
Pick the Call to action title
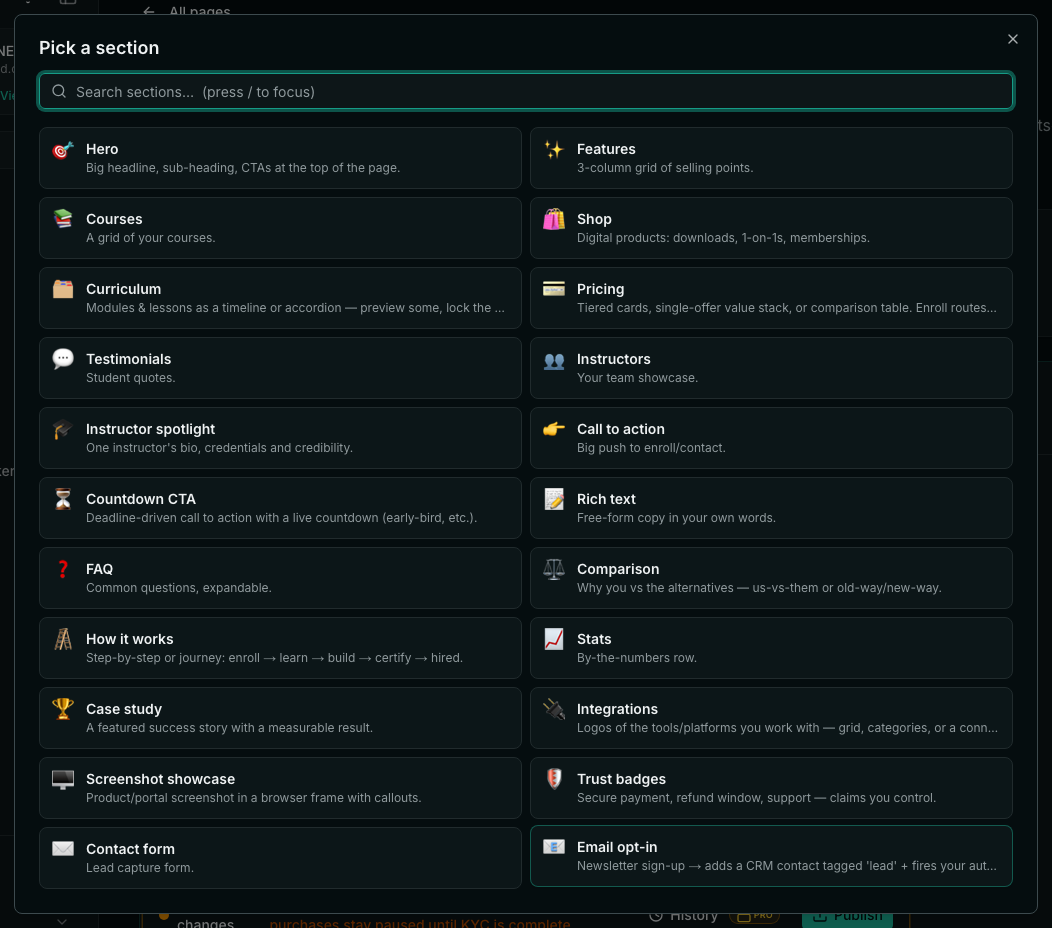coord(621,429)
